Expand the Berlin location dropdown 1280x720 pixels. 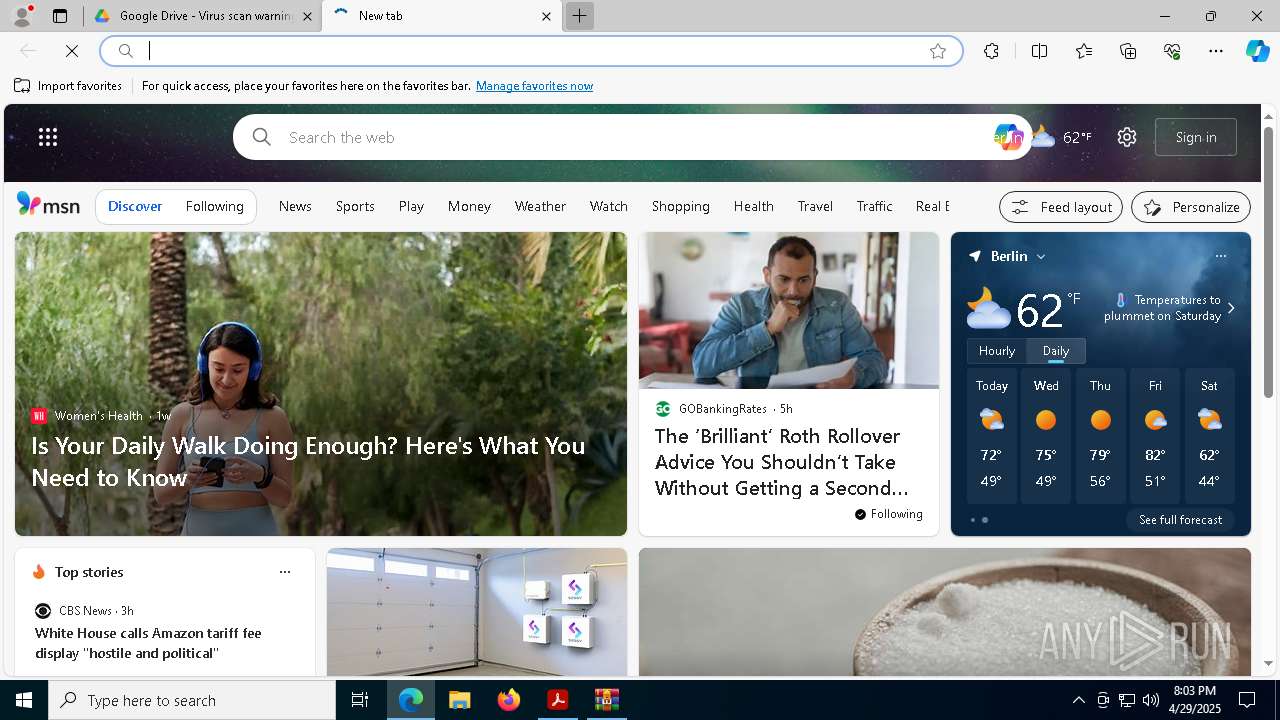(x=1041, y=257)
